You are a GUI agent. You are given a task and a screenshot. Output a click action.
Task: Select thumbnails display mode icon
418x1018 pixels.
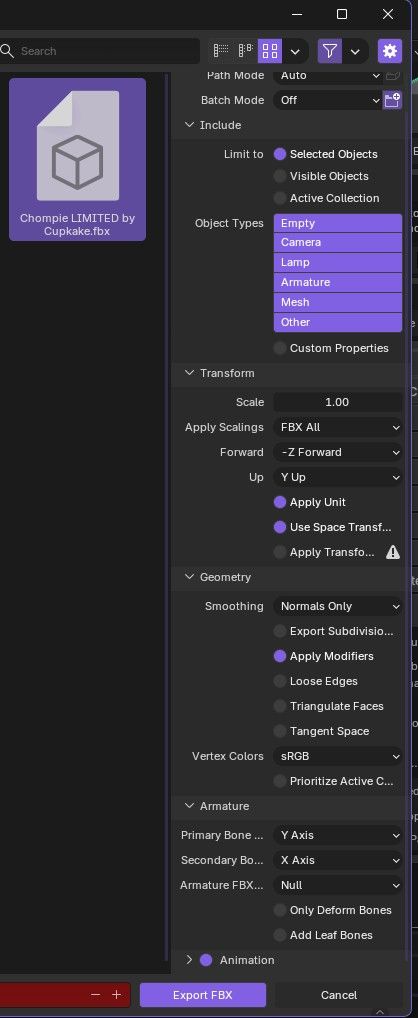(x=269, y=51)
